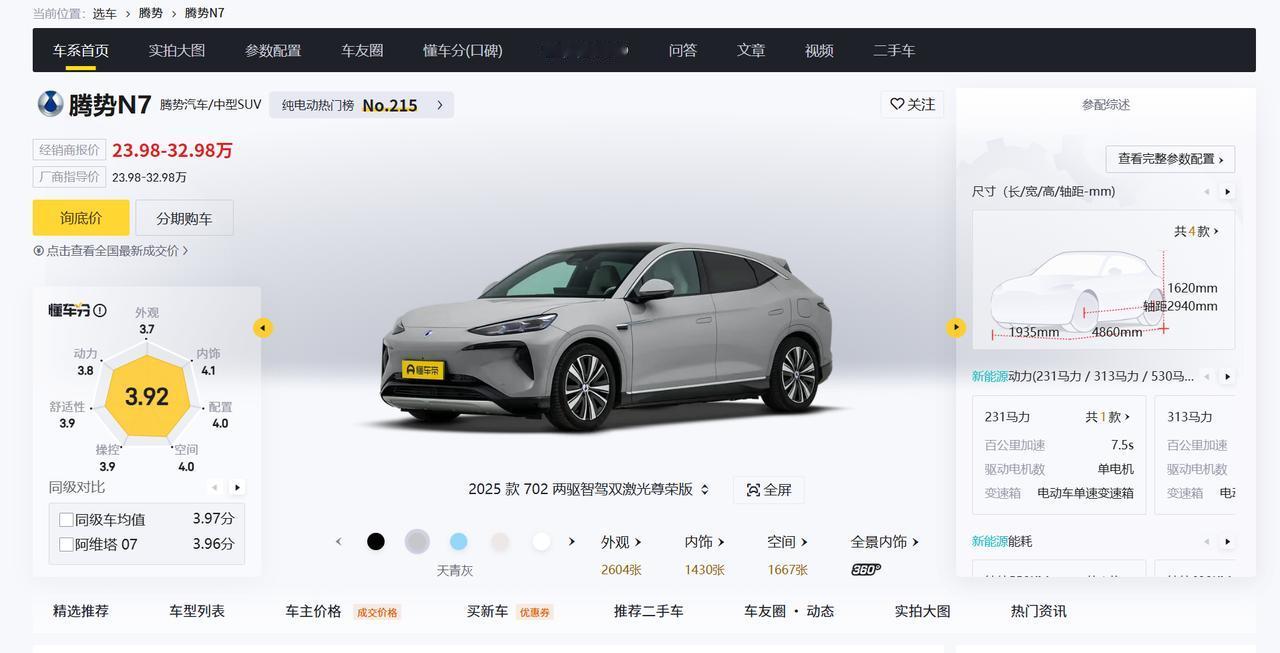Expand the 纯电动热门榜 No.215 ranking
The height and width of the screenshot is (653, 1280).
click(361, 105)
